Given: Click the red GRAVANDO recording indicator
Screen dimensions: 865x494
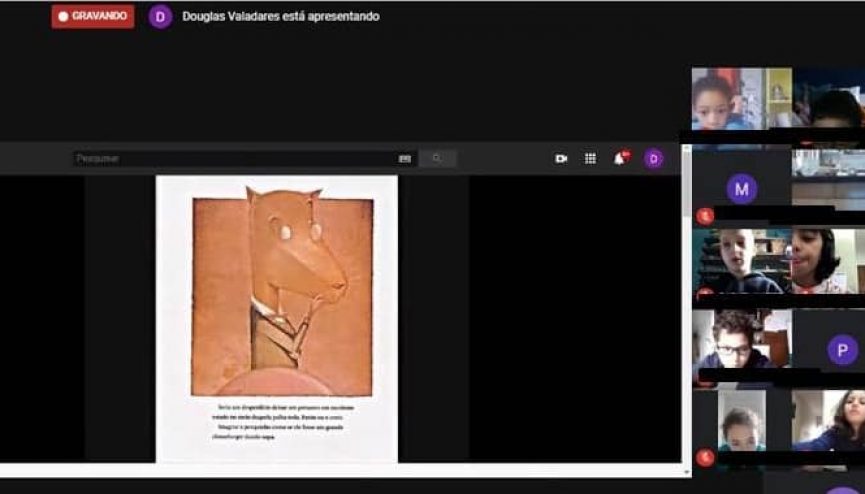Looking at the screenshot, I should [93, 17].
